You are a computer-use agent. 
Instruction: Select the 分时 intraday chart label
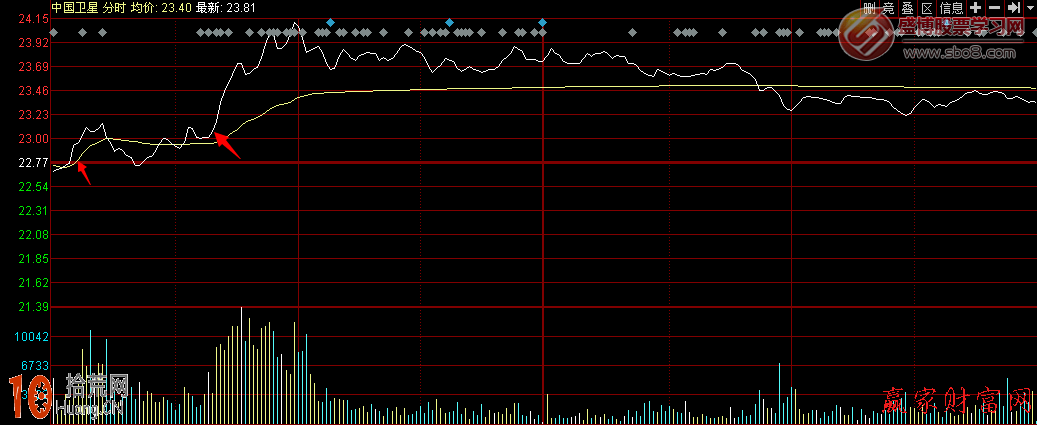[x=114, y=7]
